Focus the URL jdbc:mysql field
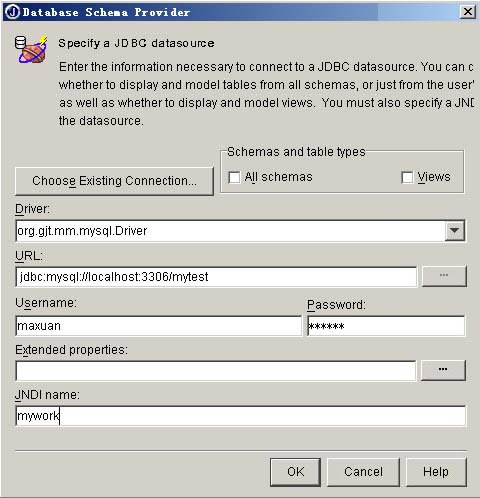480x498 pixels. [x=216, y=277]
